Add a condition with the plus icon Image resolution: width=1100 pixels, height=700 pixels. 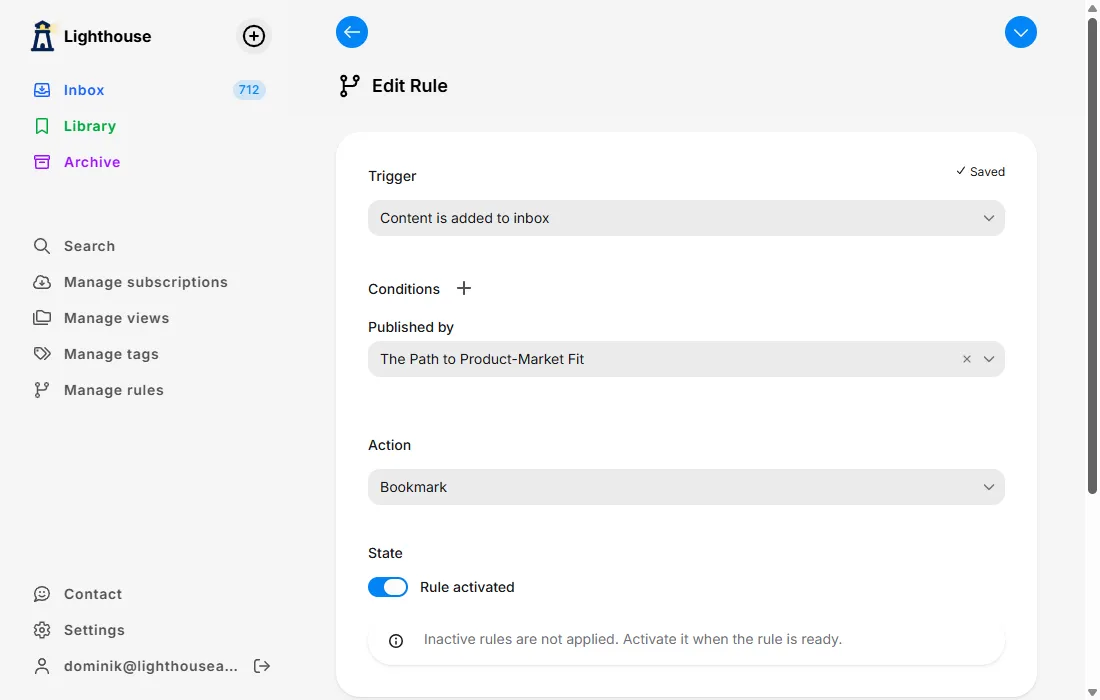(464, 288)
